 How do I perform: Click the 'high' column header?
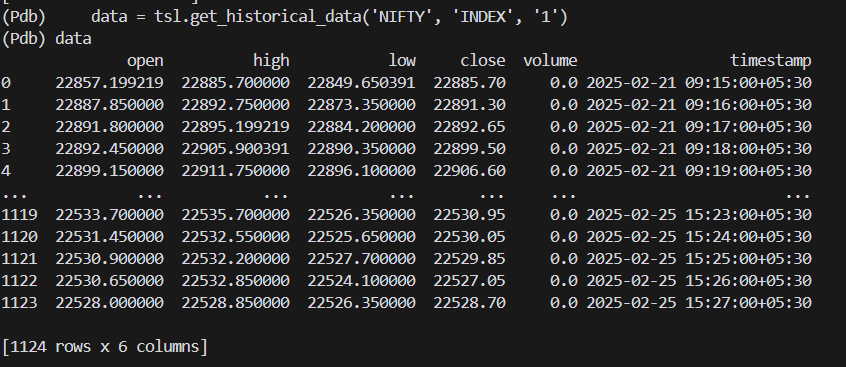tap(271, 60)
